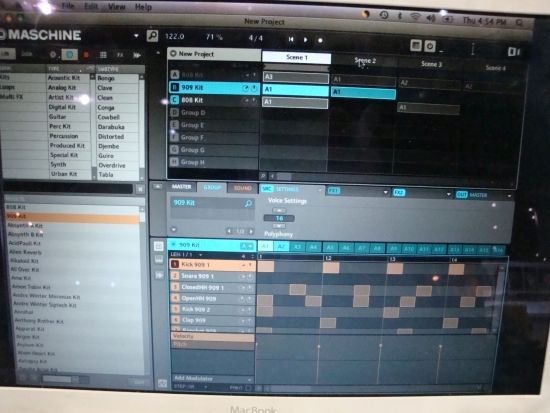
Task: Toggle mute on Snare 909 1
Action: click(250, 277)
